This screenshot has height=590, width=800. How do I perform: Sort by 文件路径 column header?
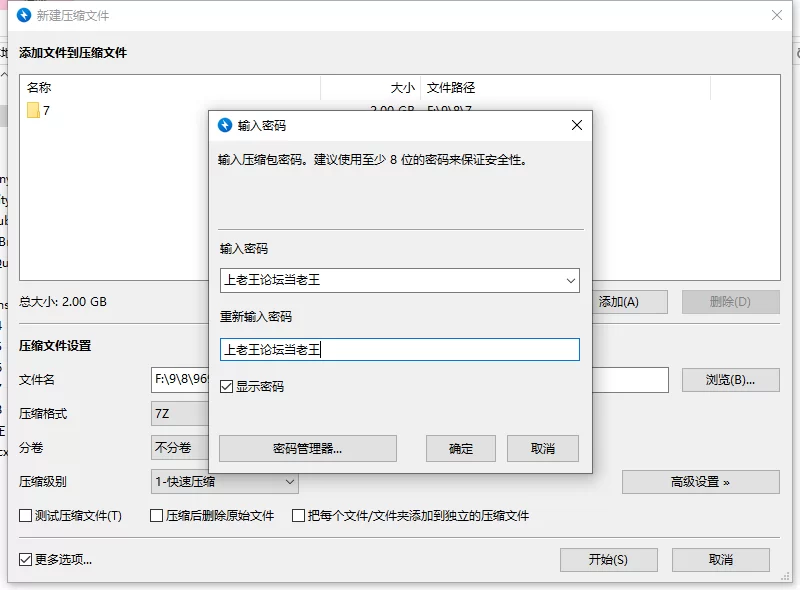click(565, 88)
